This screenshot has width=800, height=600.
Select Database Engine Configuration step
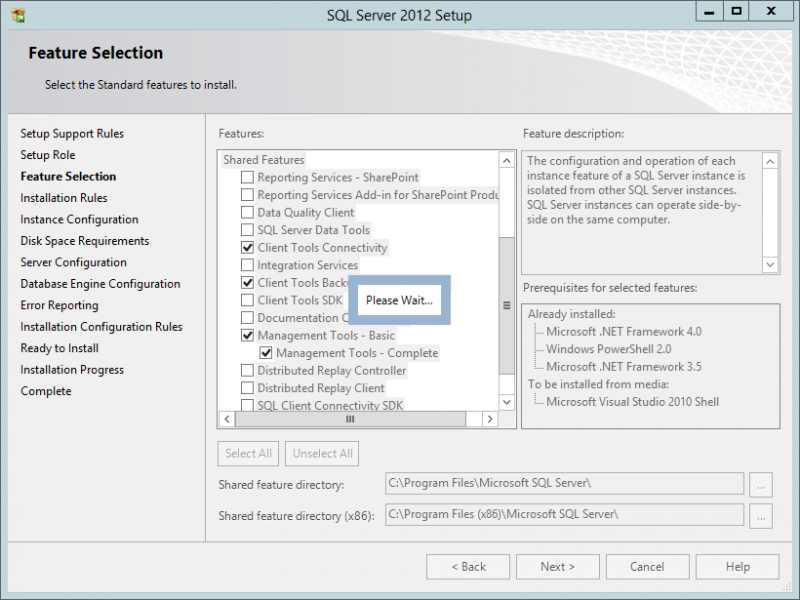click(101, 284)
